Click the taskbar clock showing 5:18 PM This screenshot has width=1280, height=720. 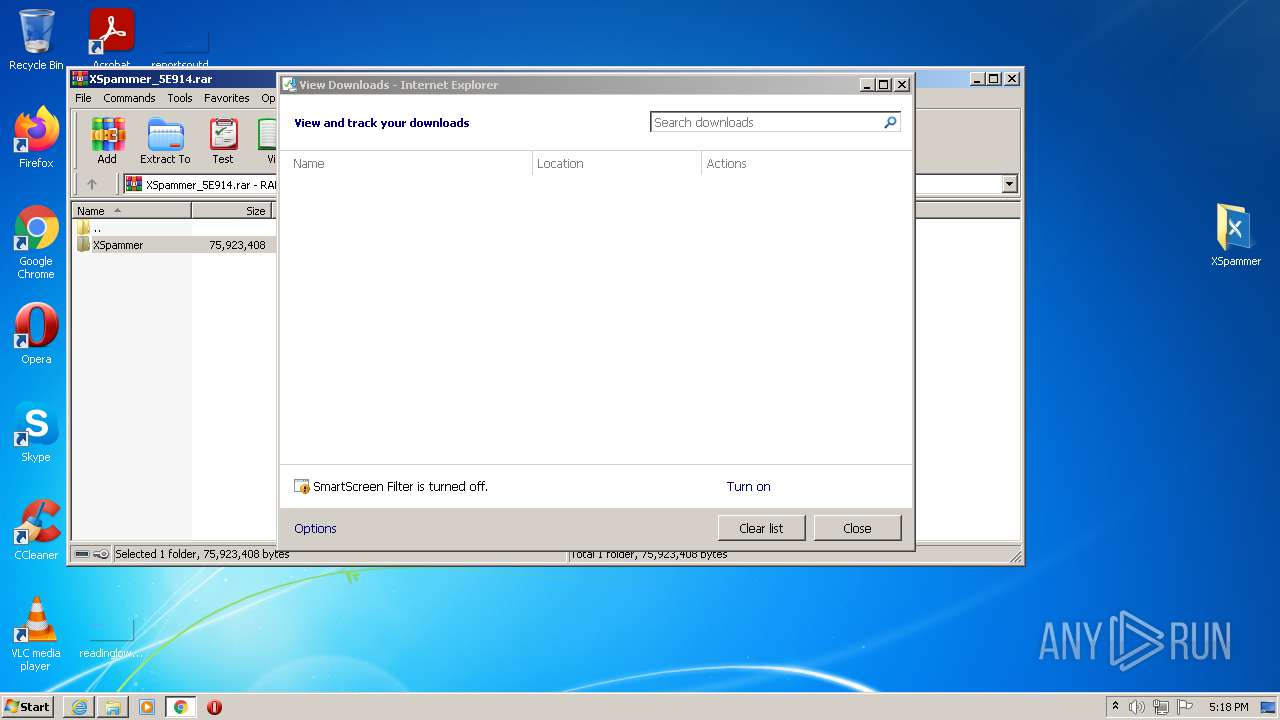tap(1228, 707)
